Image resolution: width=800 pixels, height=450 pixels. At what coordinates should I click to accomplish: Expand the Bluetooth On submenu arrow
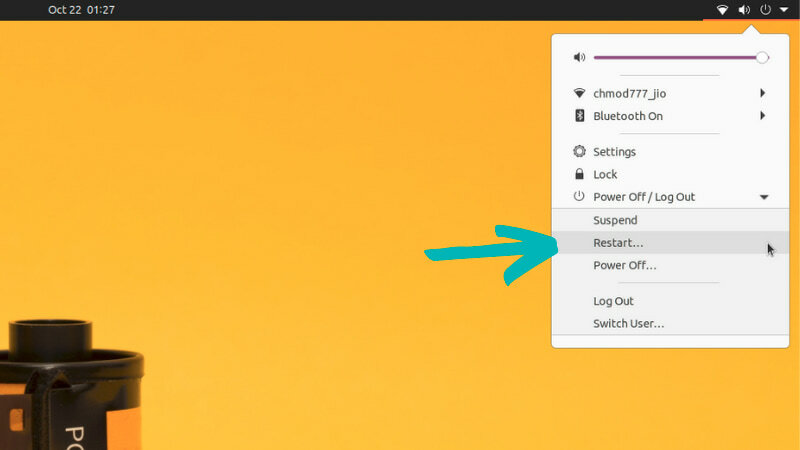coord(763,115)
